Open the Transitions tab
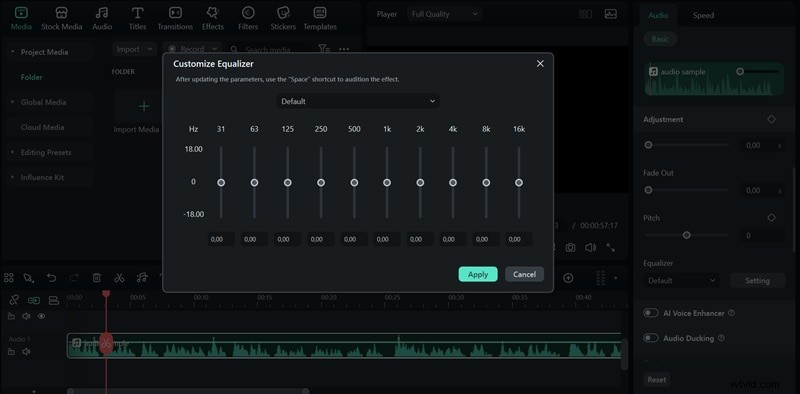This screenshot has width=800, height=394. [175, 19]
